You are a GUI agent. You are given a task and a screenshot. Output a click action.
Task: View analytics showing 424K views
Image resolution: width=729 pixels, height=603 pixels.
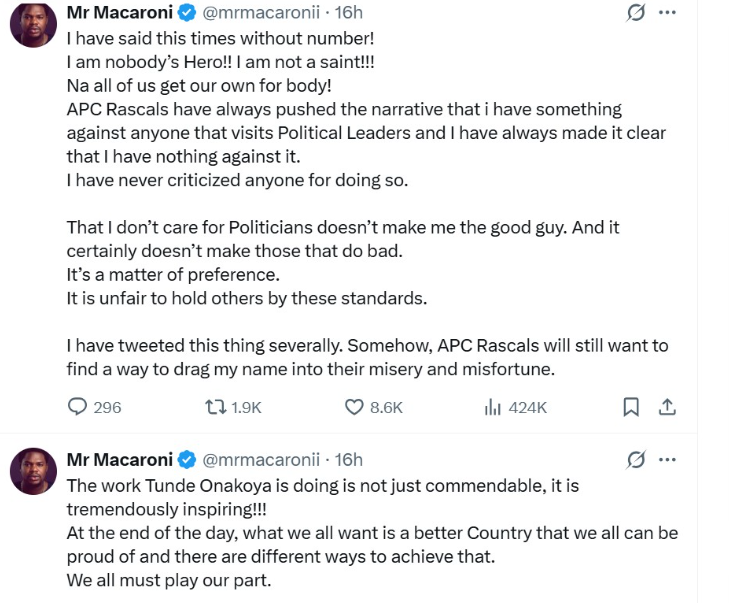click(x=492, y=407)
